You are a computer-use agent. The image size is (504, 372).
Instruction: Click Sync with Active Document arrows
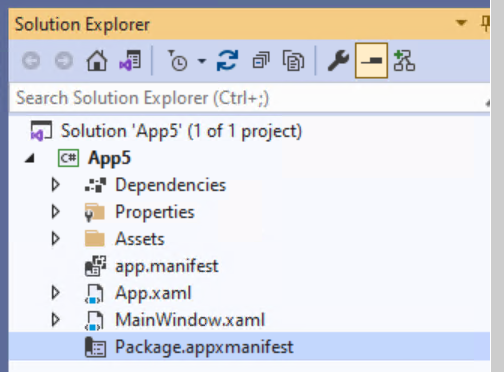(228, 61)
